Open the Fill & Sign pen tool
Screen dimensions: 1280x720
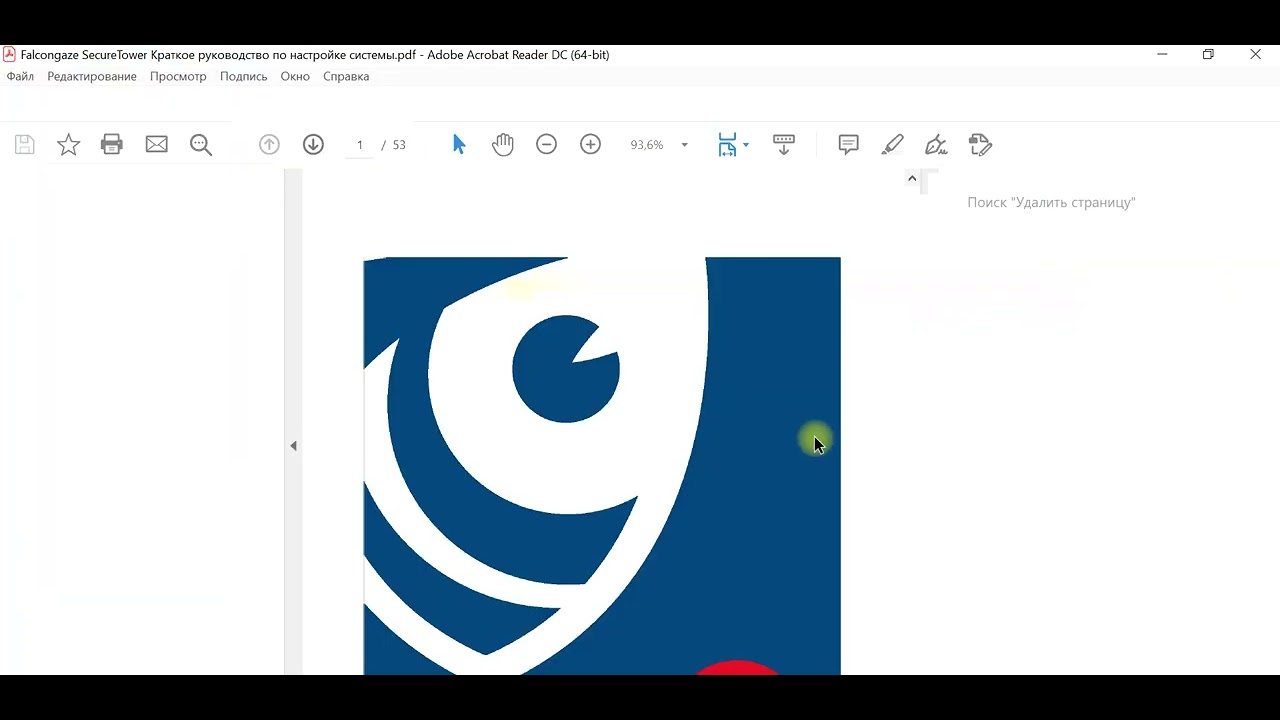[x=936, y=145]
